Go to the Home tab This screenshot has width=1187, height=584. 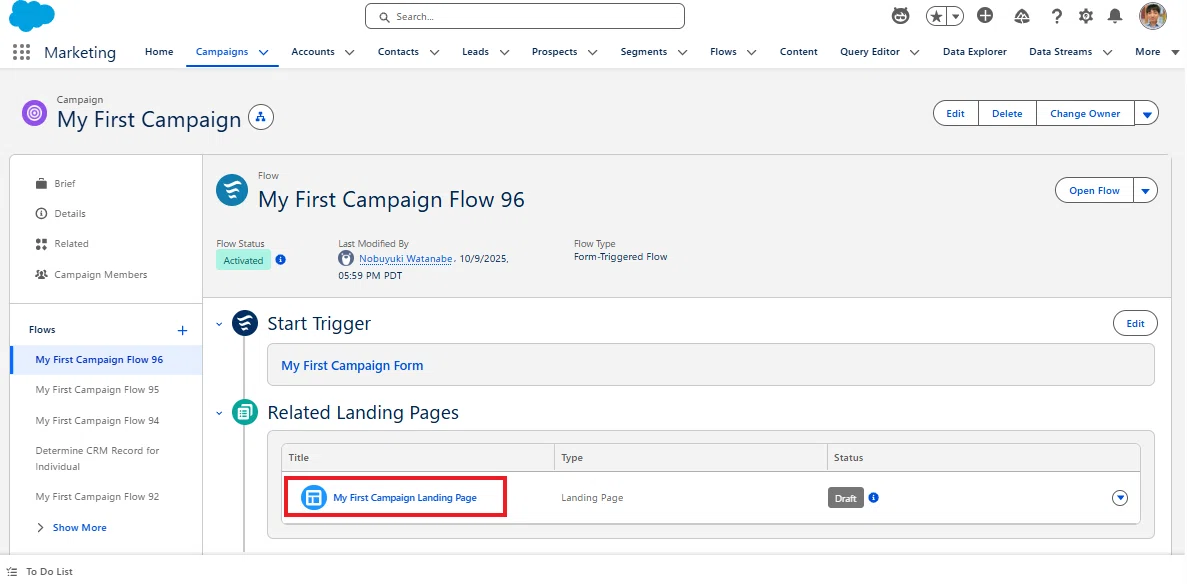[x=159, y=52]
